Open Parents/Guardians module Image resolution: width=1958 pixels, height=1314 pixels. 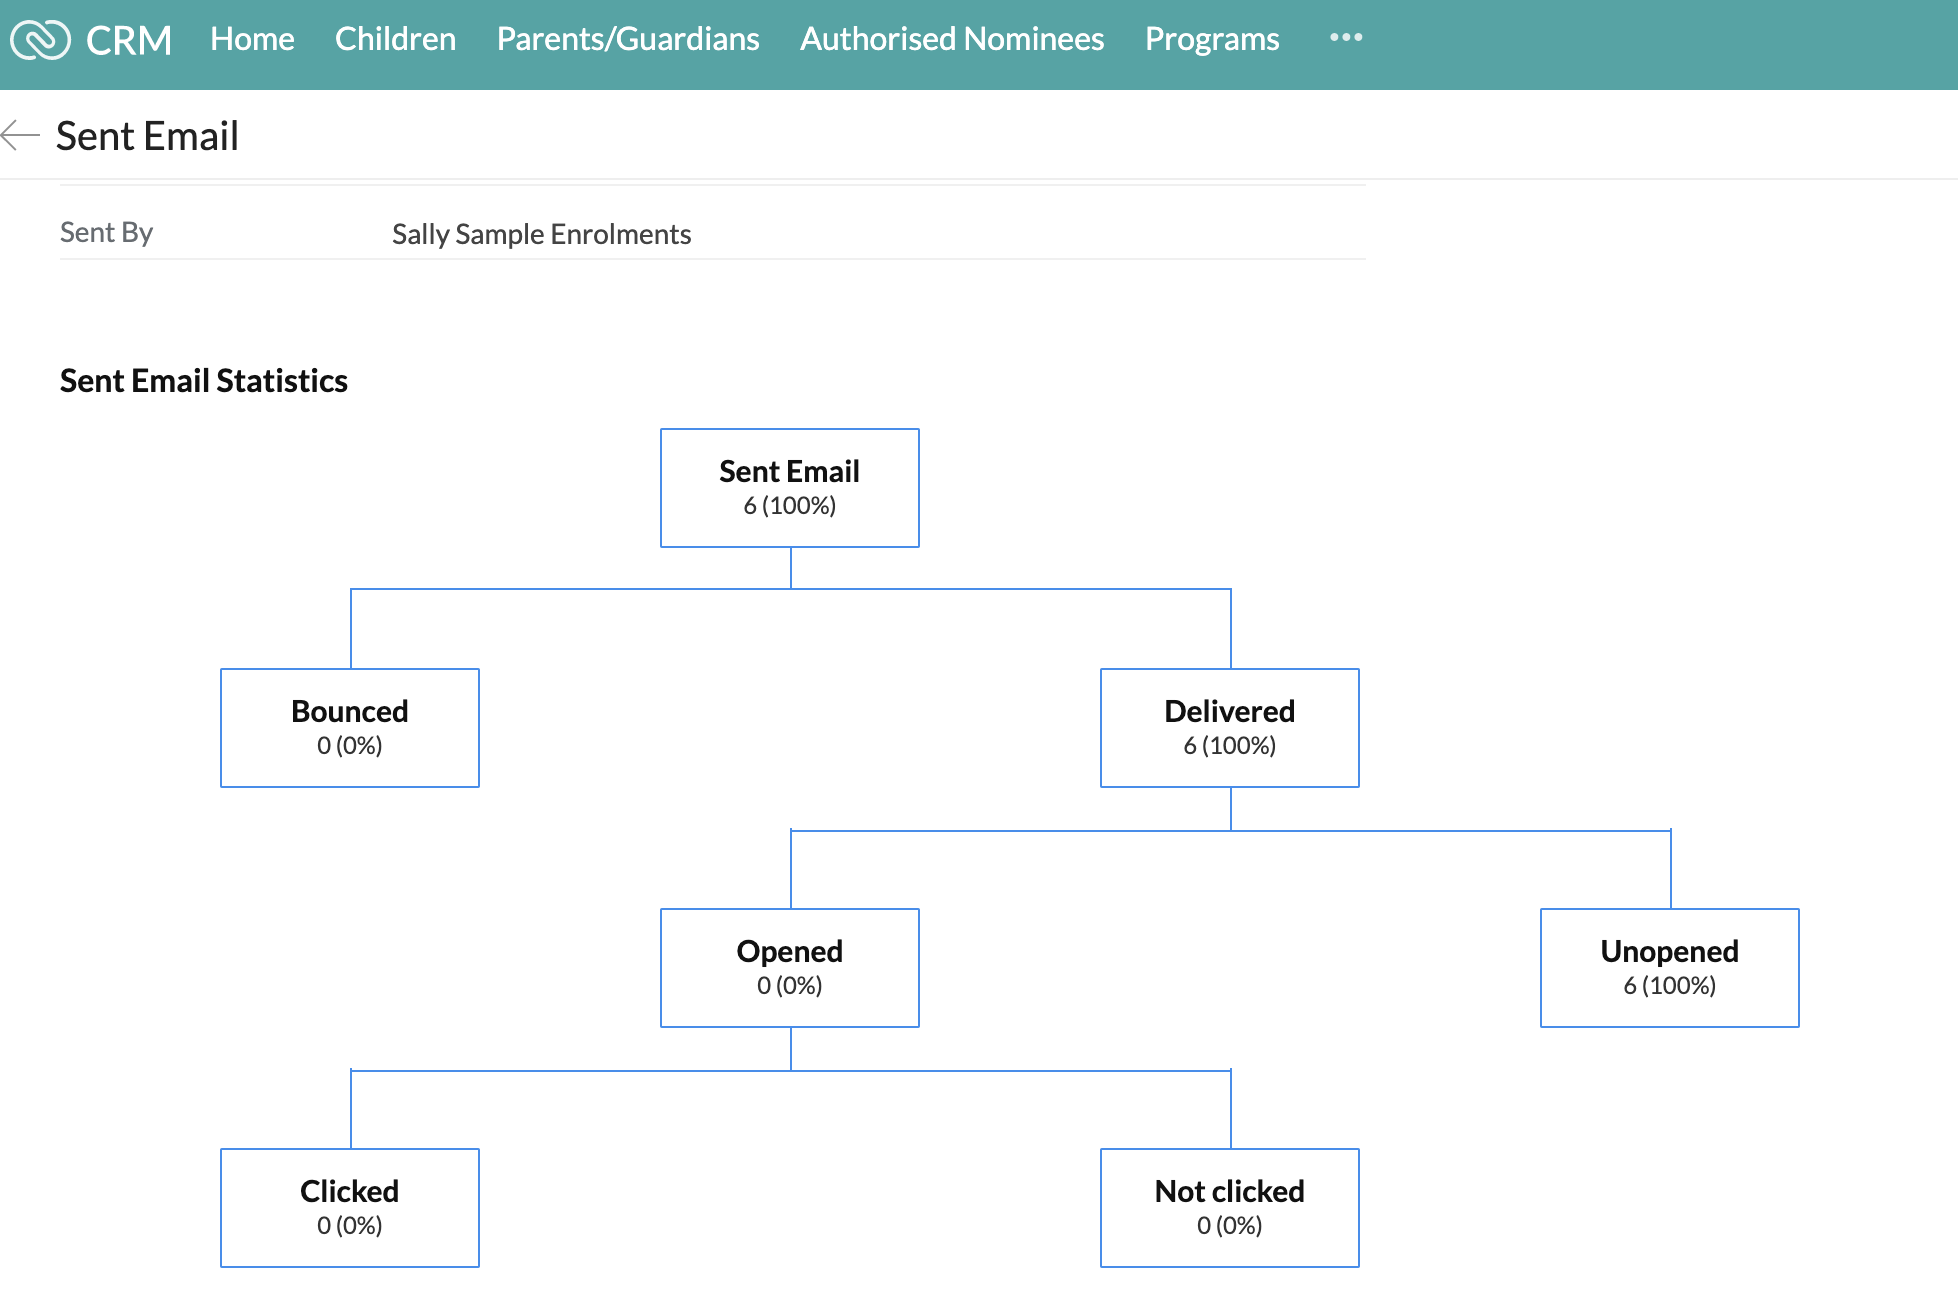pyautogui.click(x=628, y=39)
